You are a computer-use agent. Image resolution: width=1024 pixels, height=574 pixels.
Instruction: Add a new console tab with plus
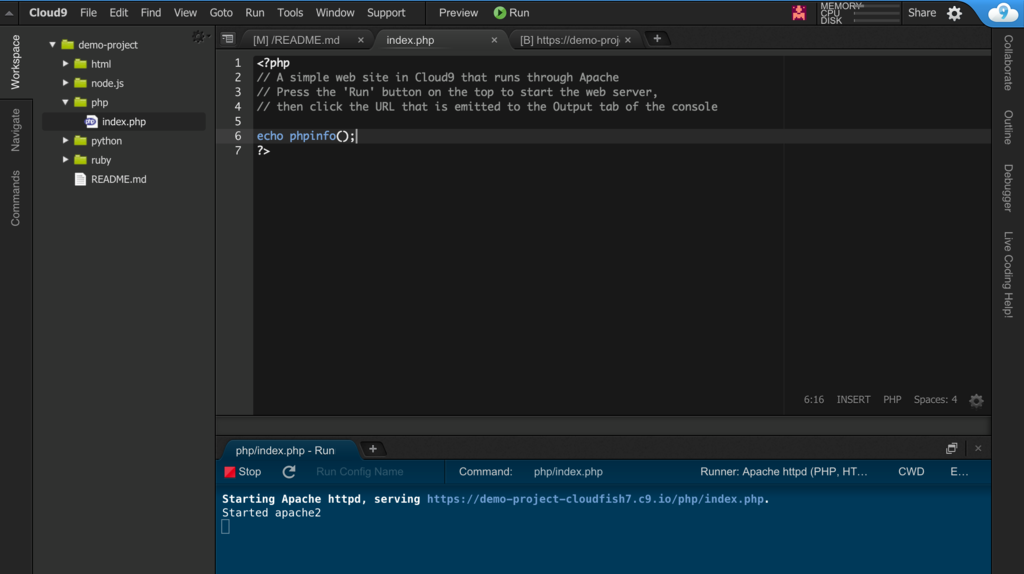click(x=373, y=449)
